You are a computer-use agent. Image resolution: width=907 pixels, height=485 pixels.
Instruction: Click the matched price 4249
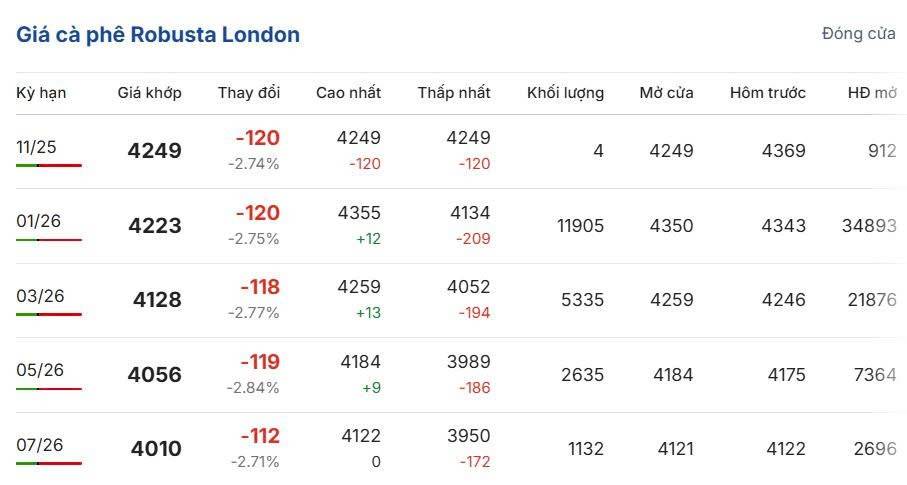(x=155, y=151)
